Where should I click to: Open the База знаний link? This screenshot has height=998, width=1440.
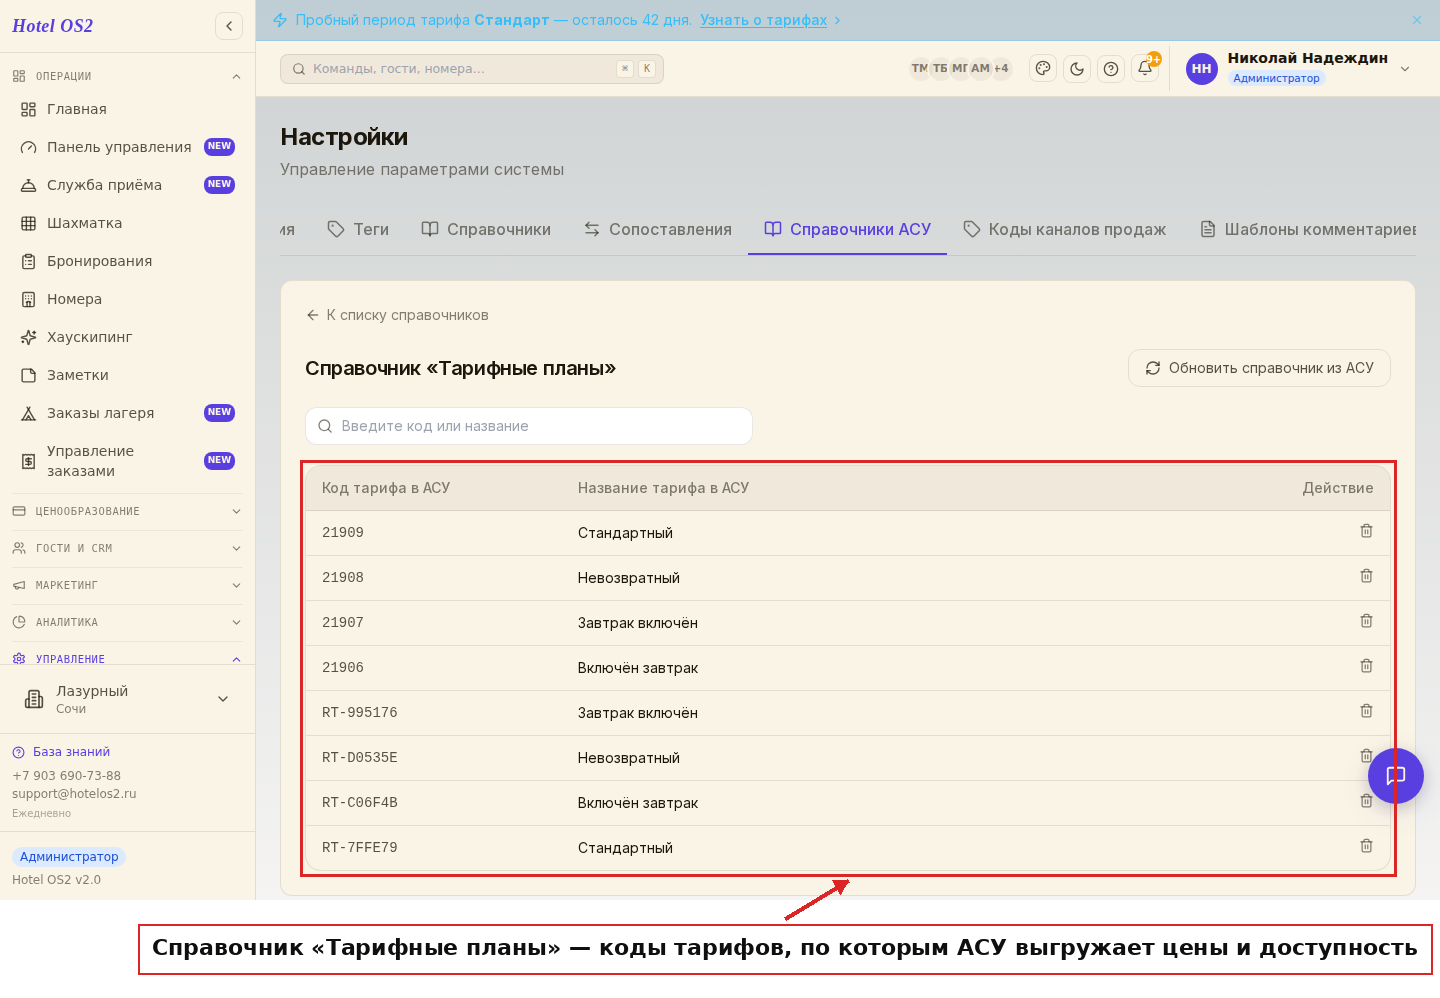(61, 752)
